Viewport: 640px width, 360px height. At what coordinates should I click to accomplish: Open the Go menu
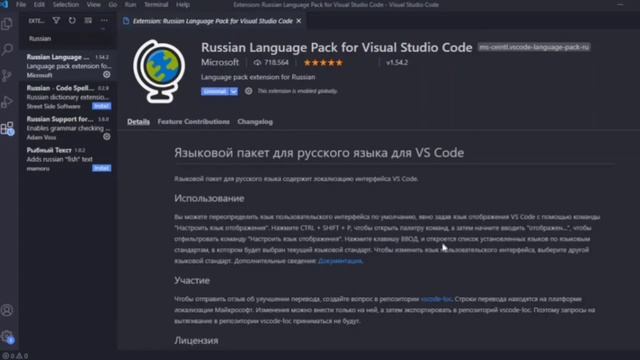point(113,4)
